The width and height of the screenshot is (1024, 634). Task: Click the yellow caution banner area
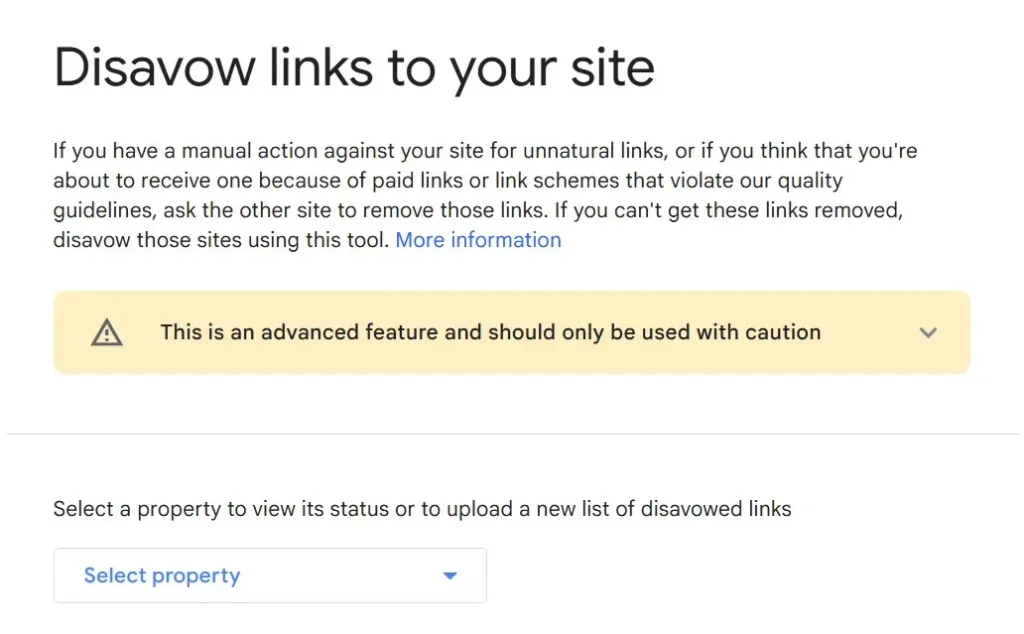pyautogui.click(x=512, y=331)
